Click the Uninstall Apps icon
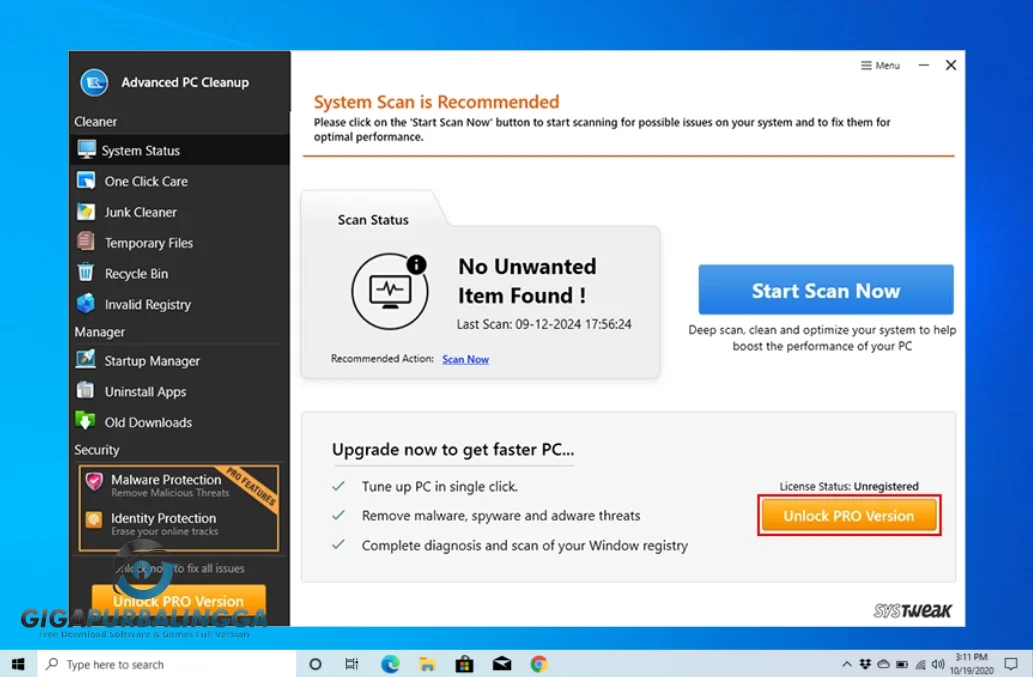 (86, 391)
